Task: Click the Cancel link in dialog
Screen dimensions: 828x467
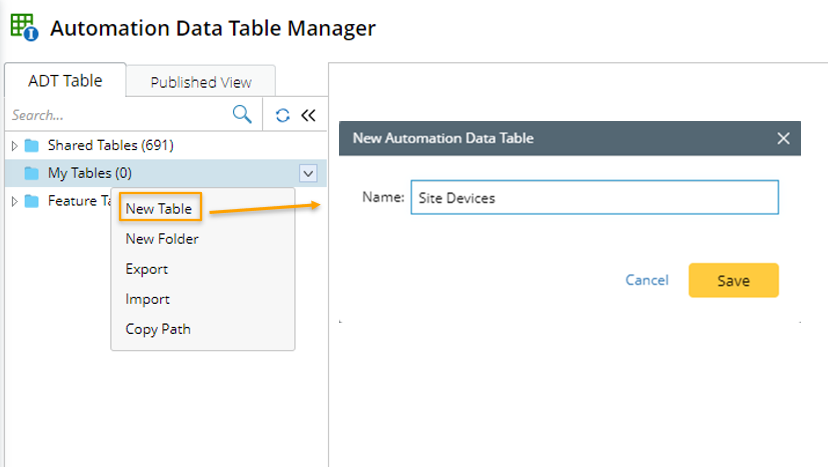Action: (647, 280)
